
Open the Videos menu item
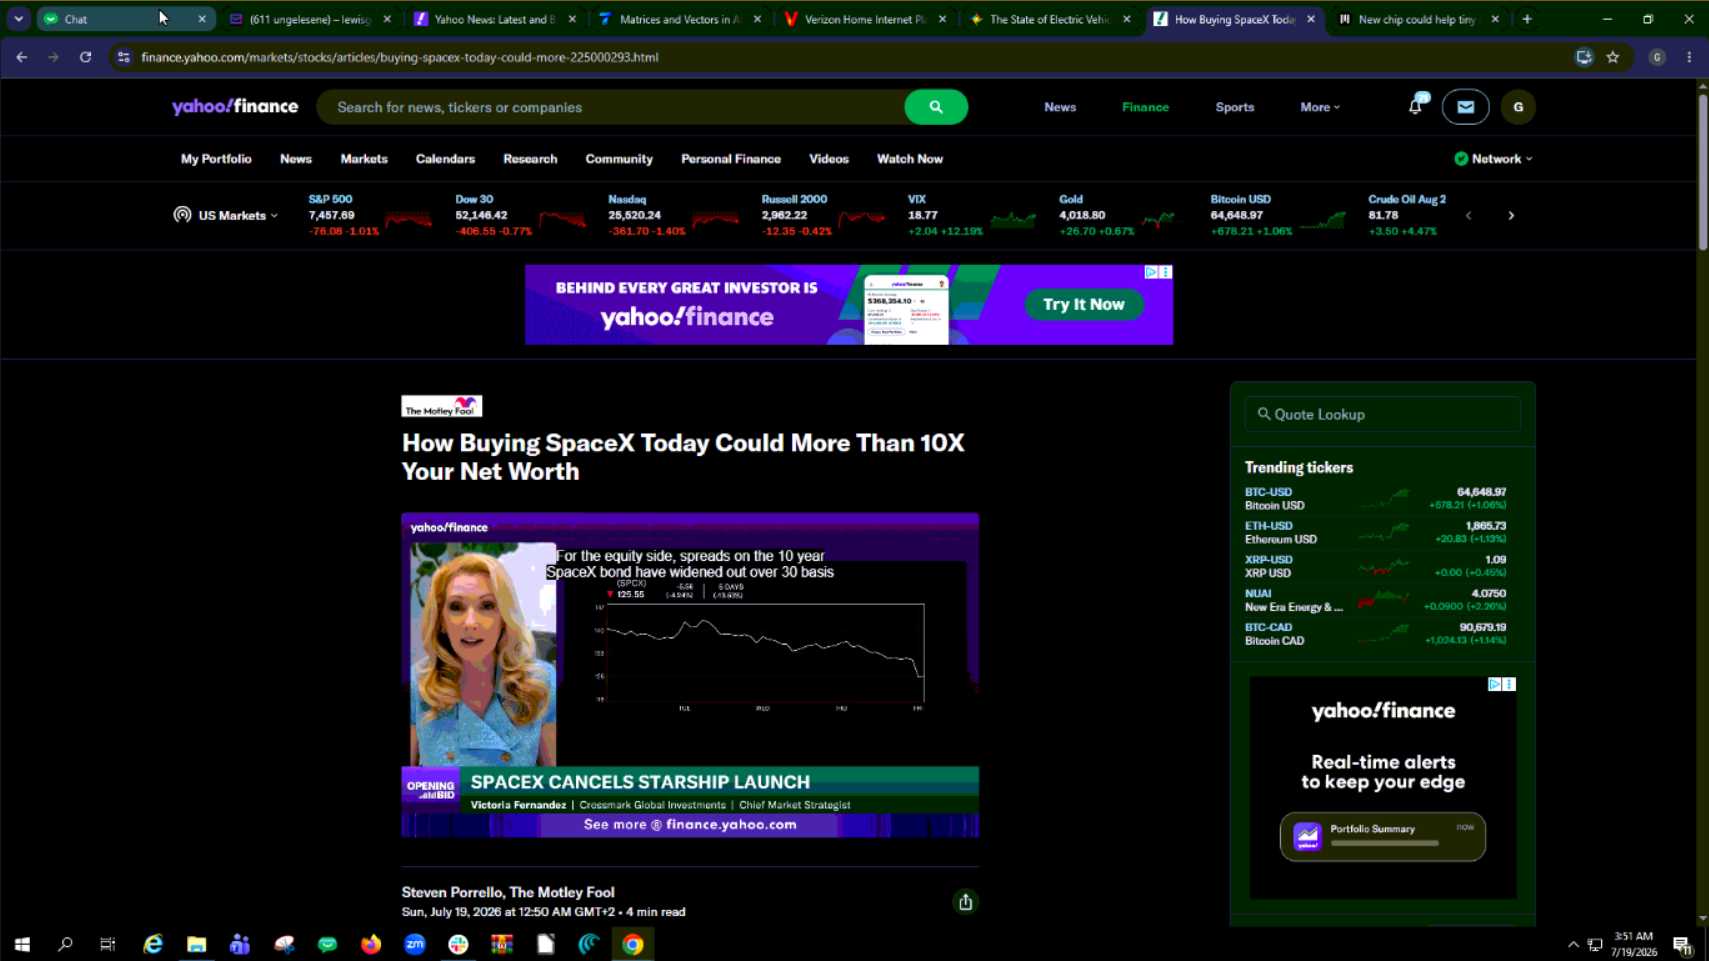point(829,159)
